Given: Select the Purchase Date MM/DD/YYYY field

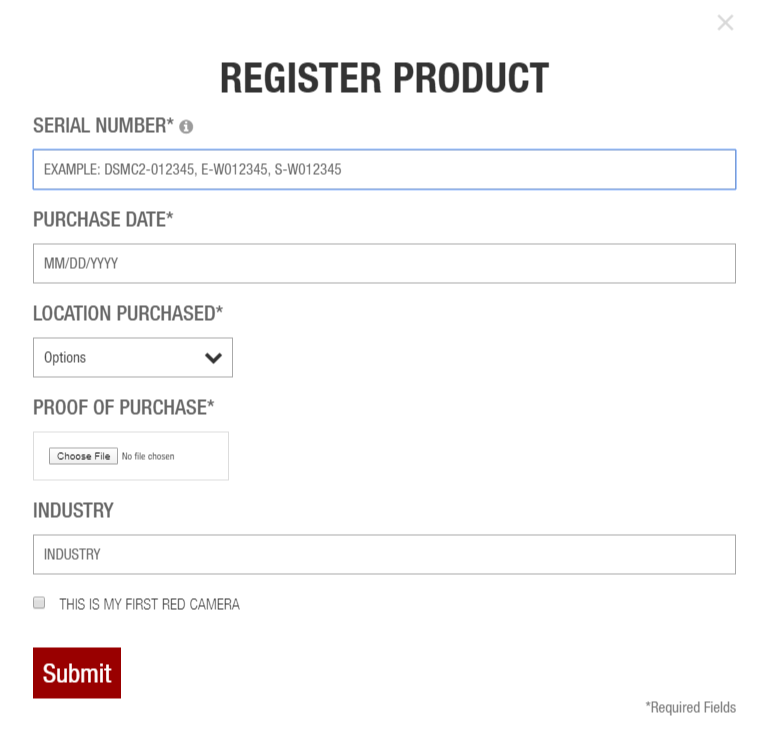Looking at the screenshot, I should pyautogui.click(x=384, y=263).
